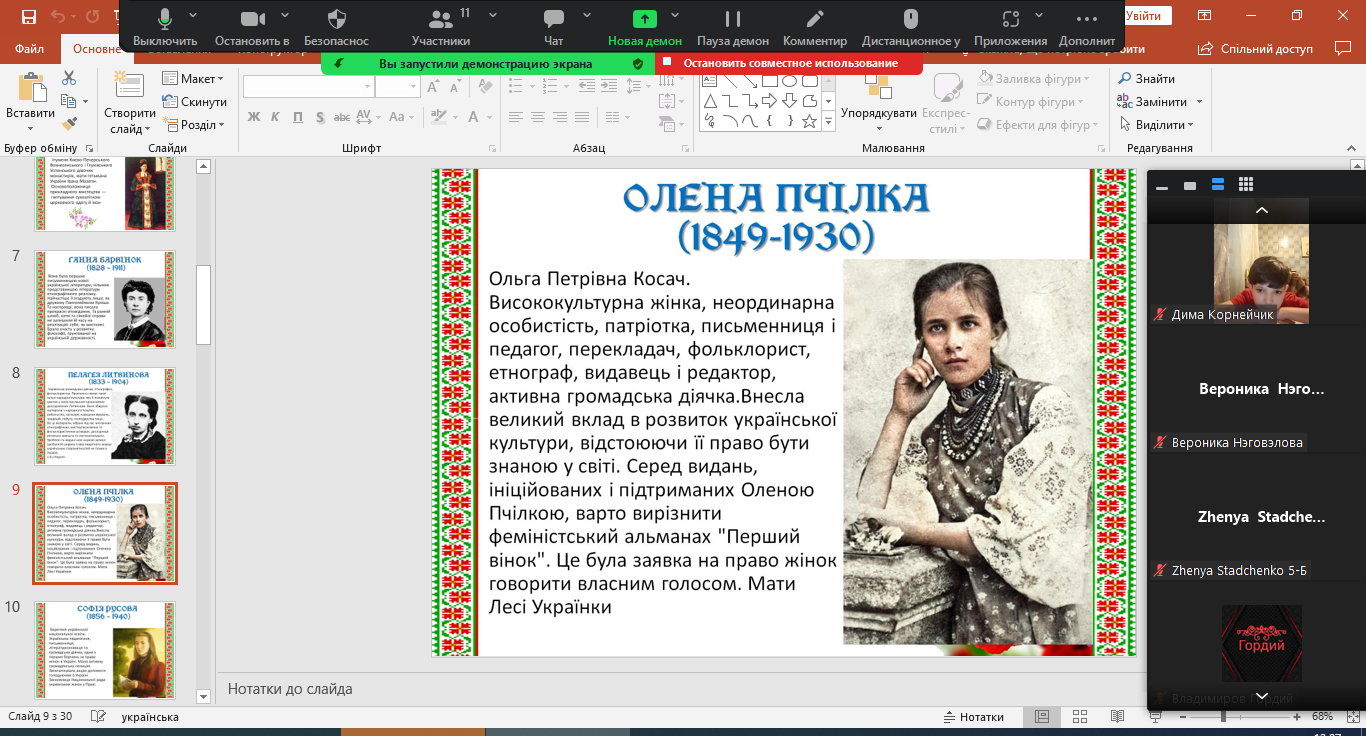This screenshot has height=736, width=1366.
Task: Open the Файл menu tab
Action: click(29, 48)
